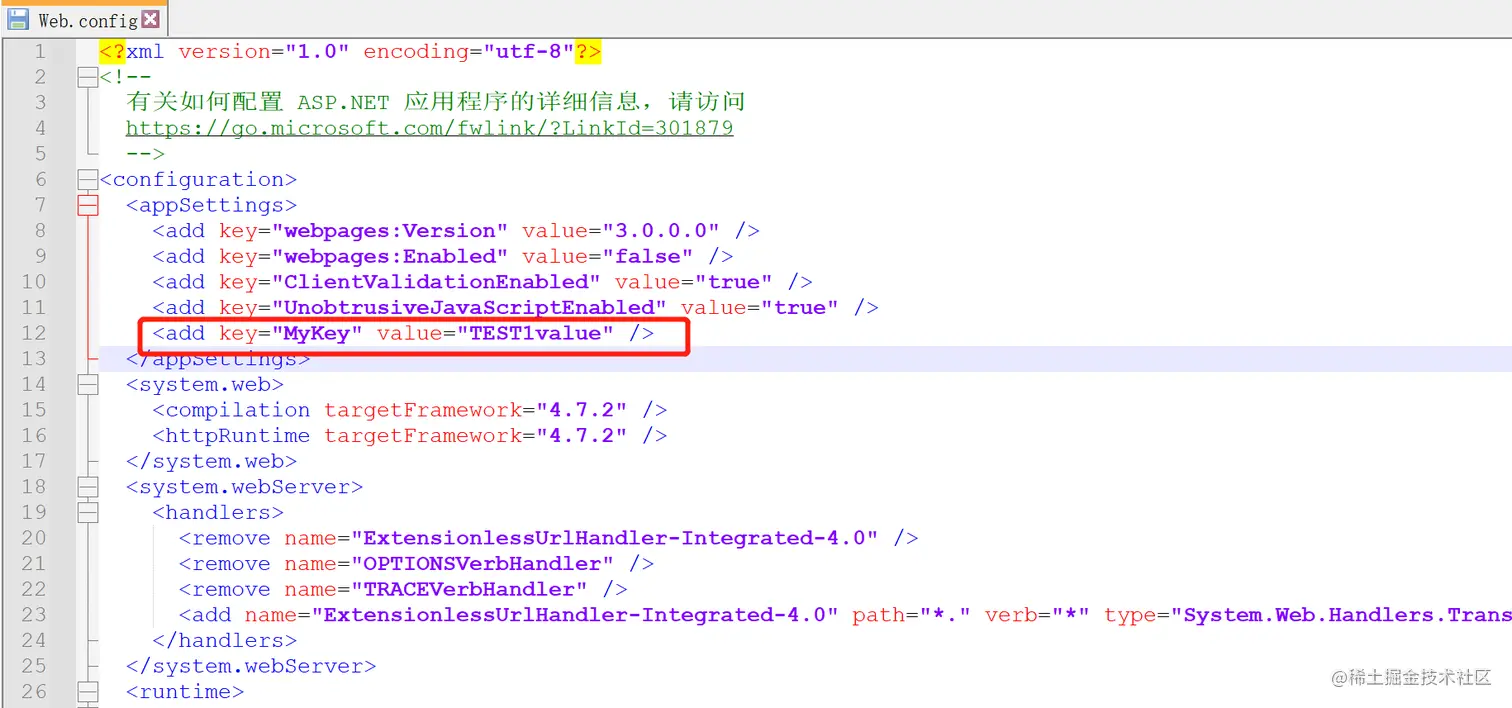The height and width of the screenshot is (708, 1512).
Task: Click line number 23 in the margin
Action: coord(33,615)
